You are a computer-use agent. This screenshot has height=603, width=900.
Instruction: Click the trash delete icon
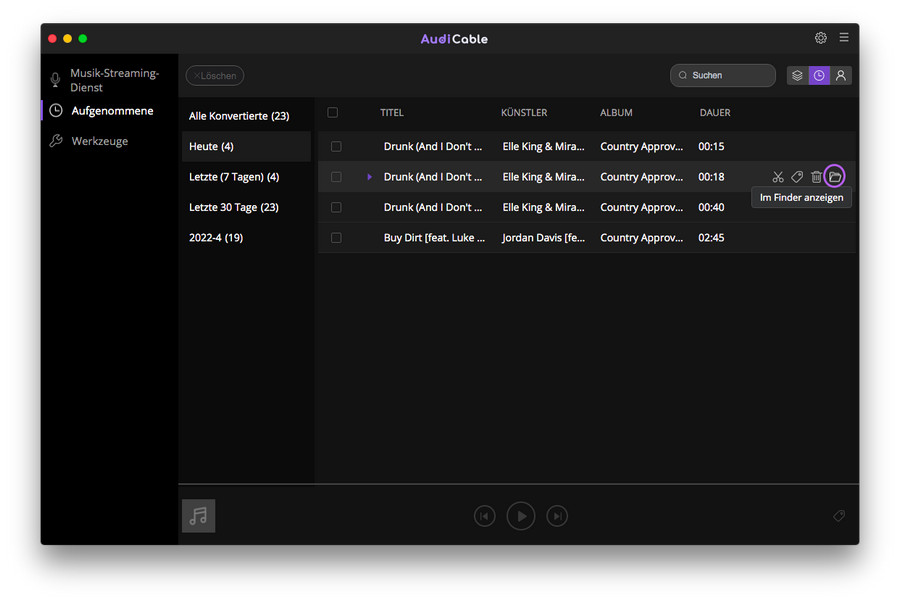coord(816,177)
